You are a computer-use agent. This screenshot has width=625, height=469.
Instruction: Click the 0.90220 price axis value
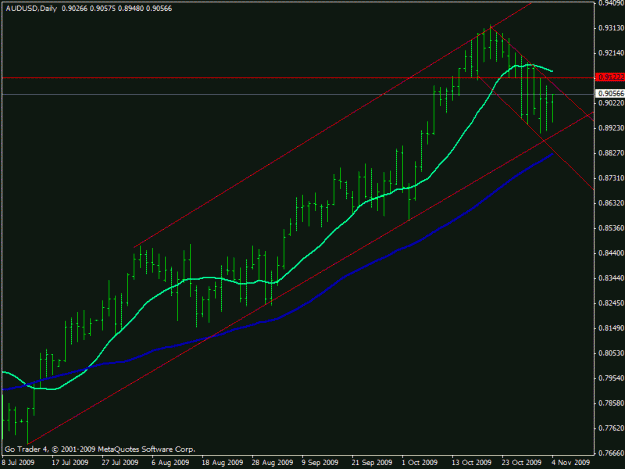[x=611, y=103]
